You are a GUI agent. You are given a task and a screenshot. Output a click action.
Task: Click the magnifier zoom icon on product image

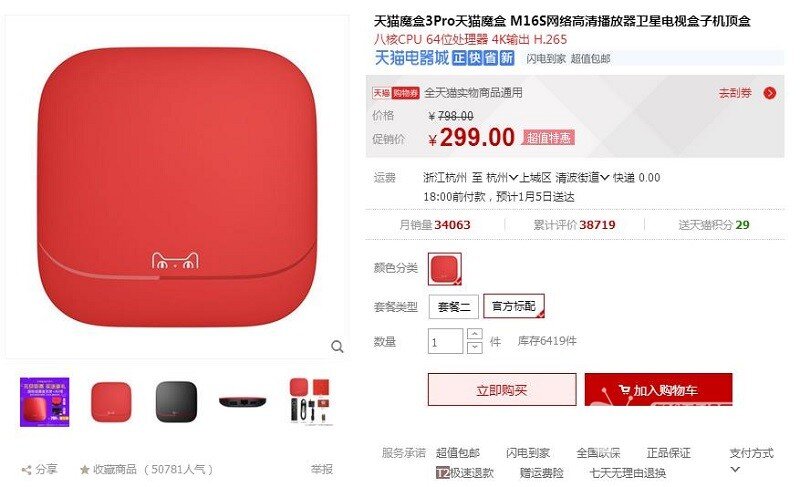[337, 347]
